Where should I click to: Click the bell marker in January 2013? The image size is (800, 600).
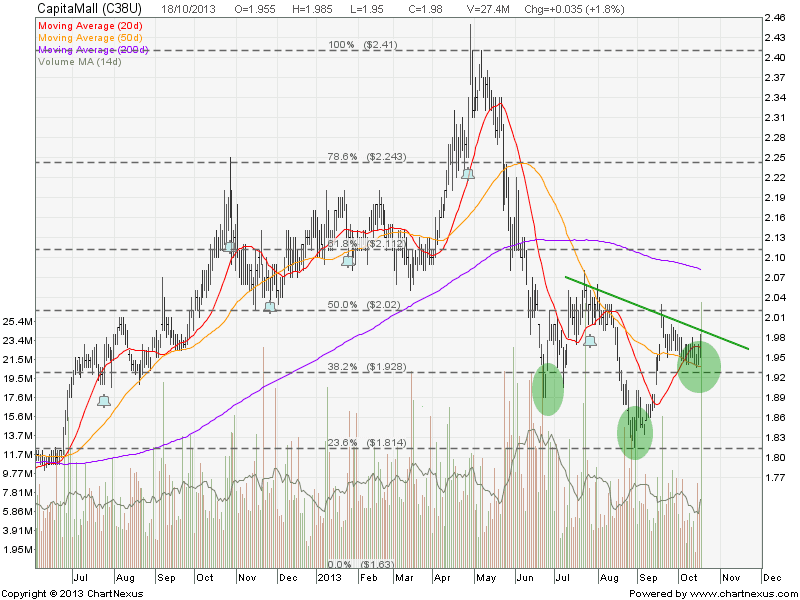click(348, 262)
